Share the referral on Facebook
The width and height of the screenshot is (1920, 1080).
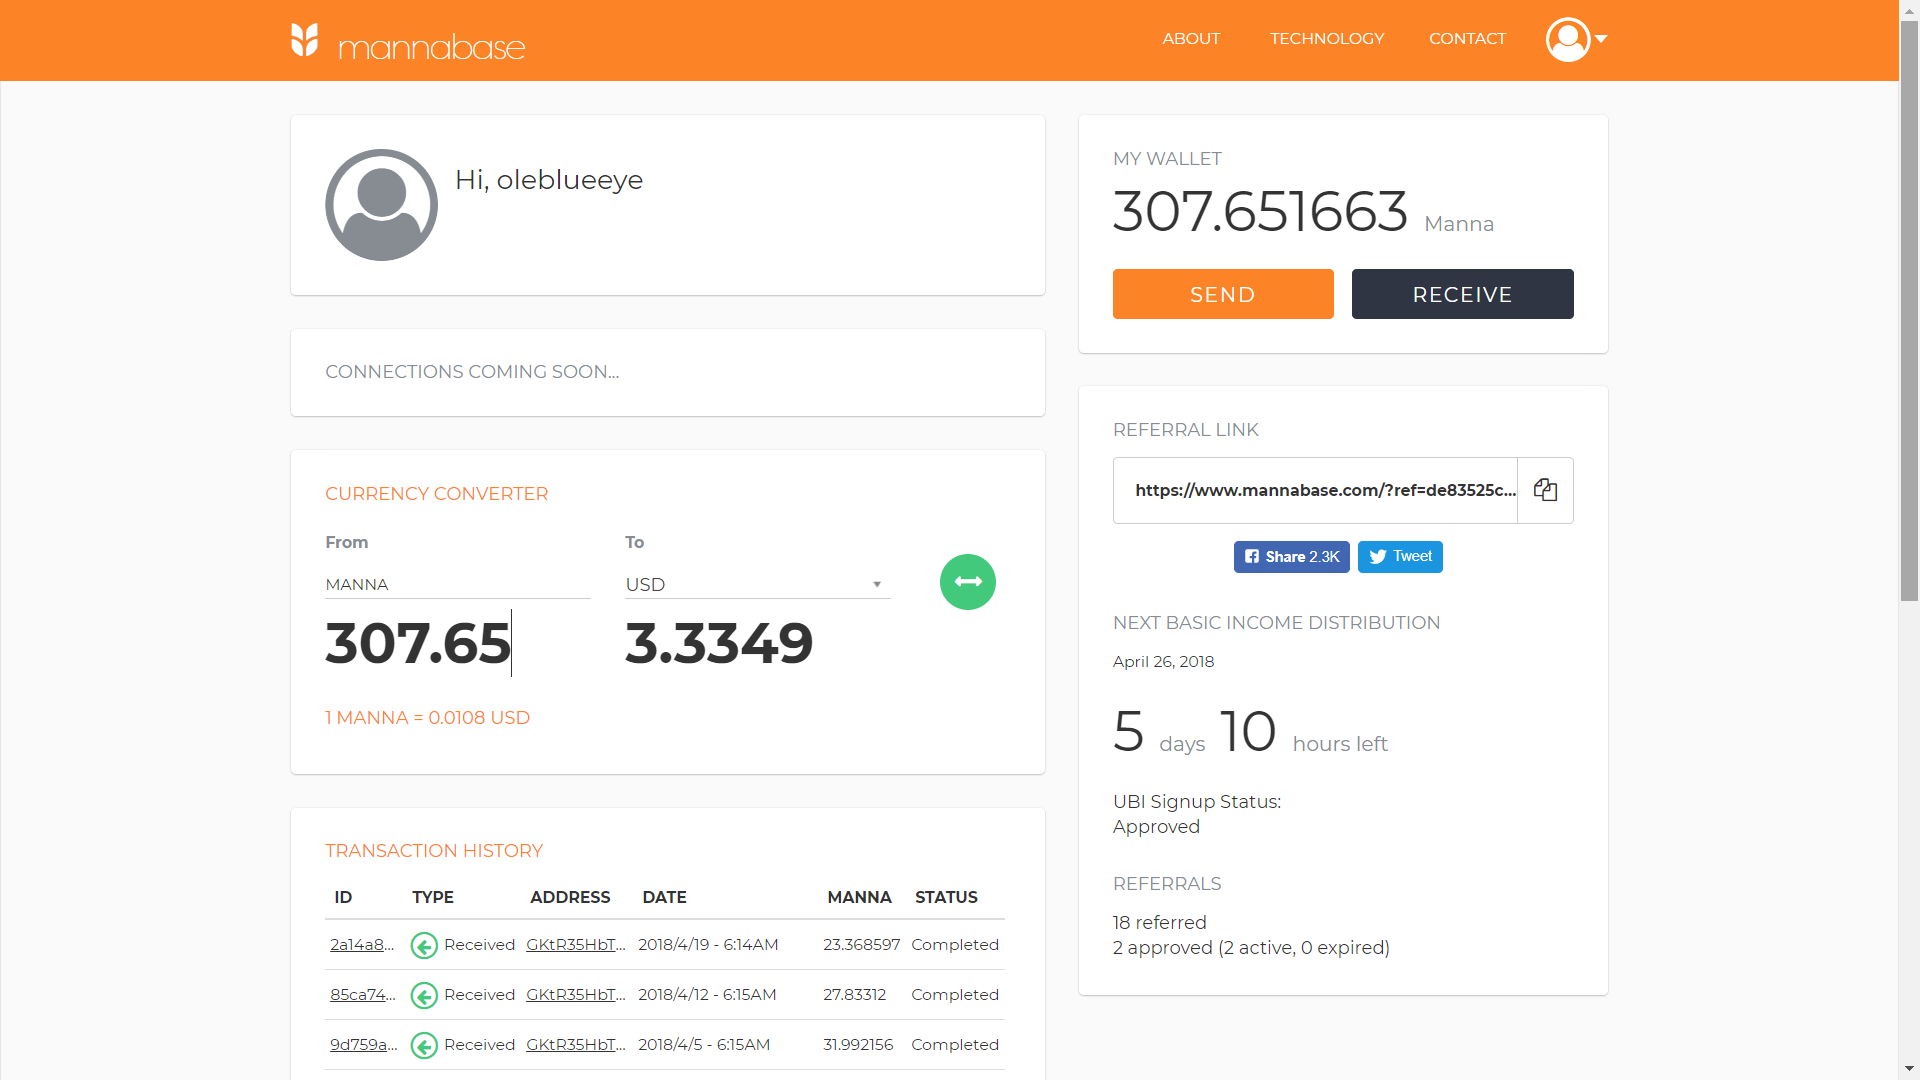coord(1291,557)
